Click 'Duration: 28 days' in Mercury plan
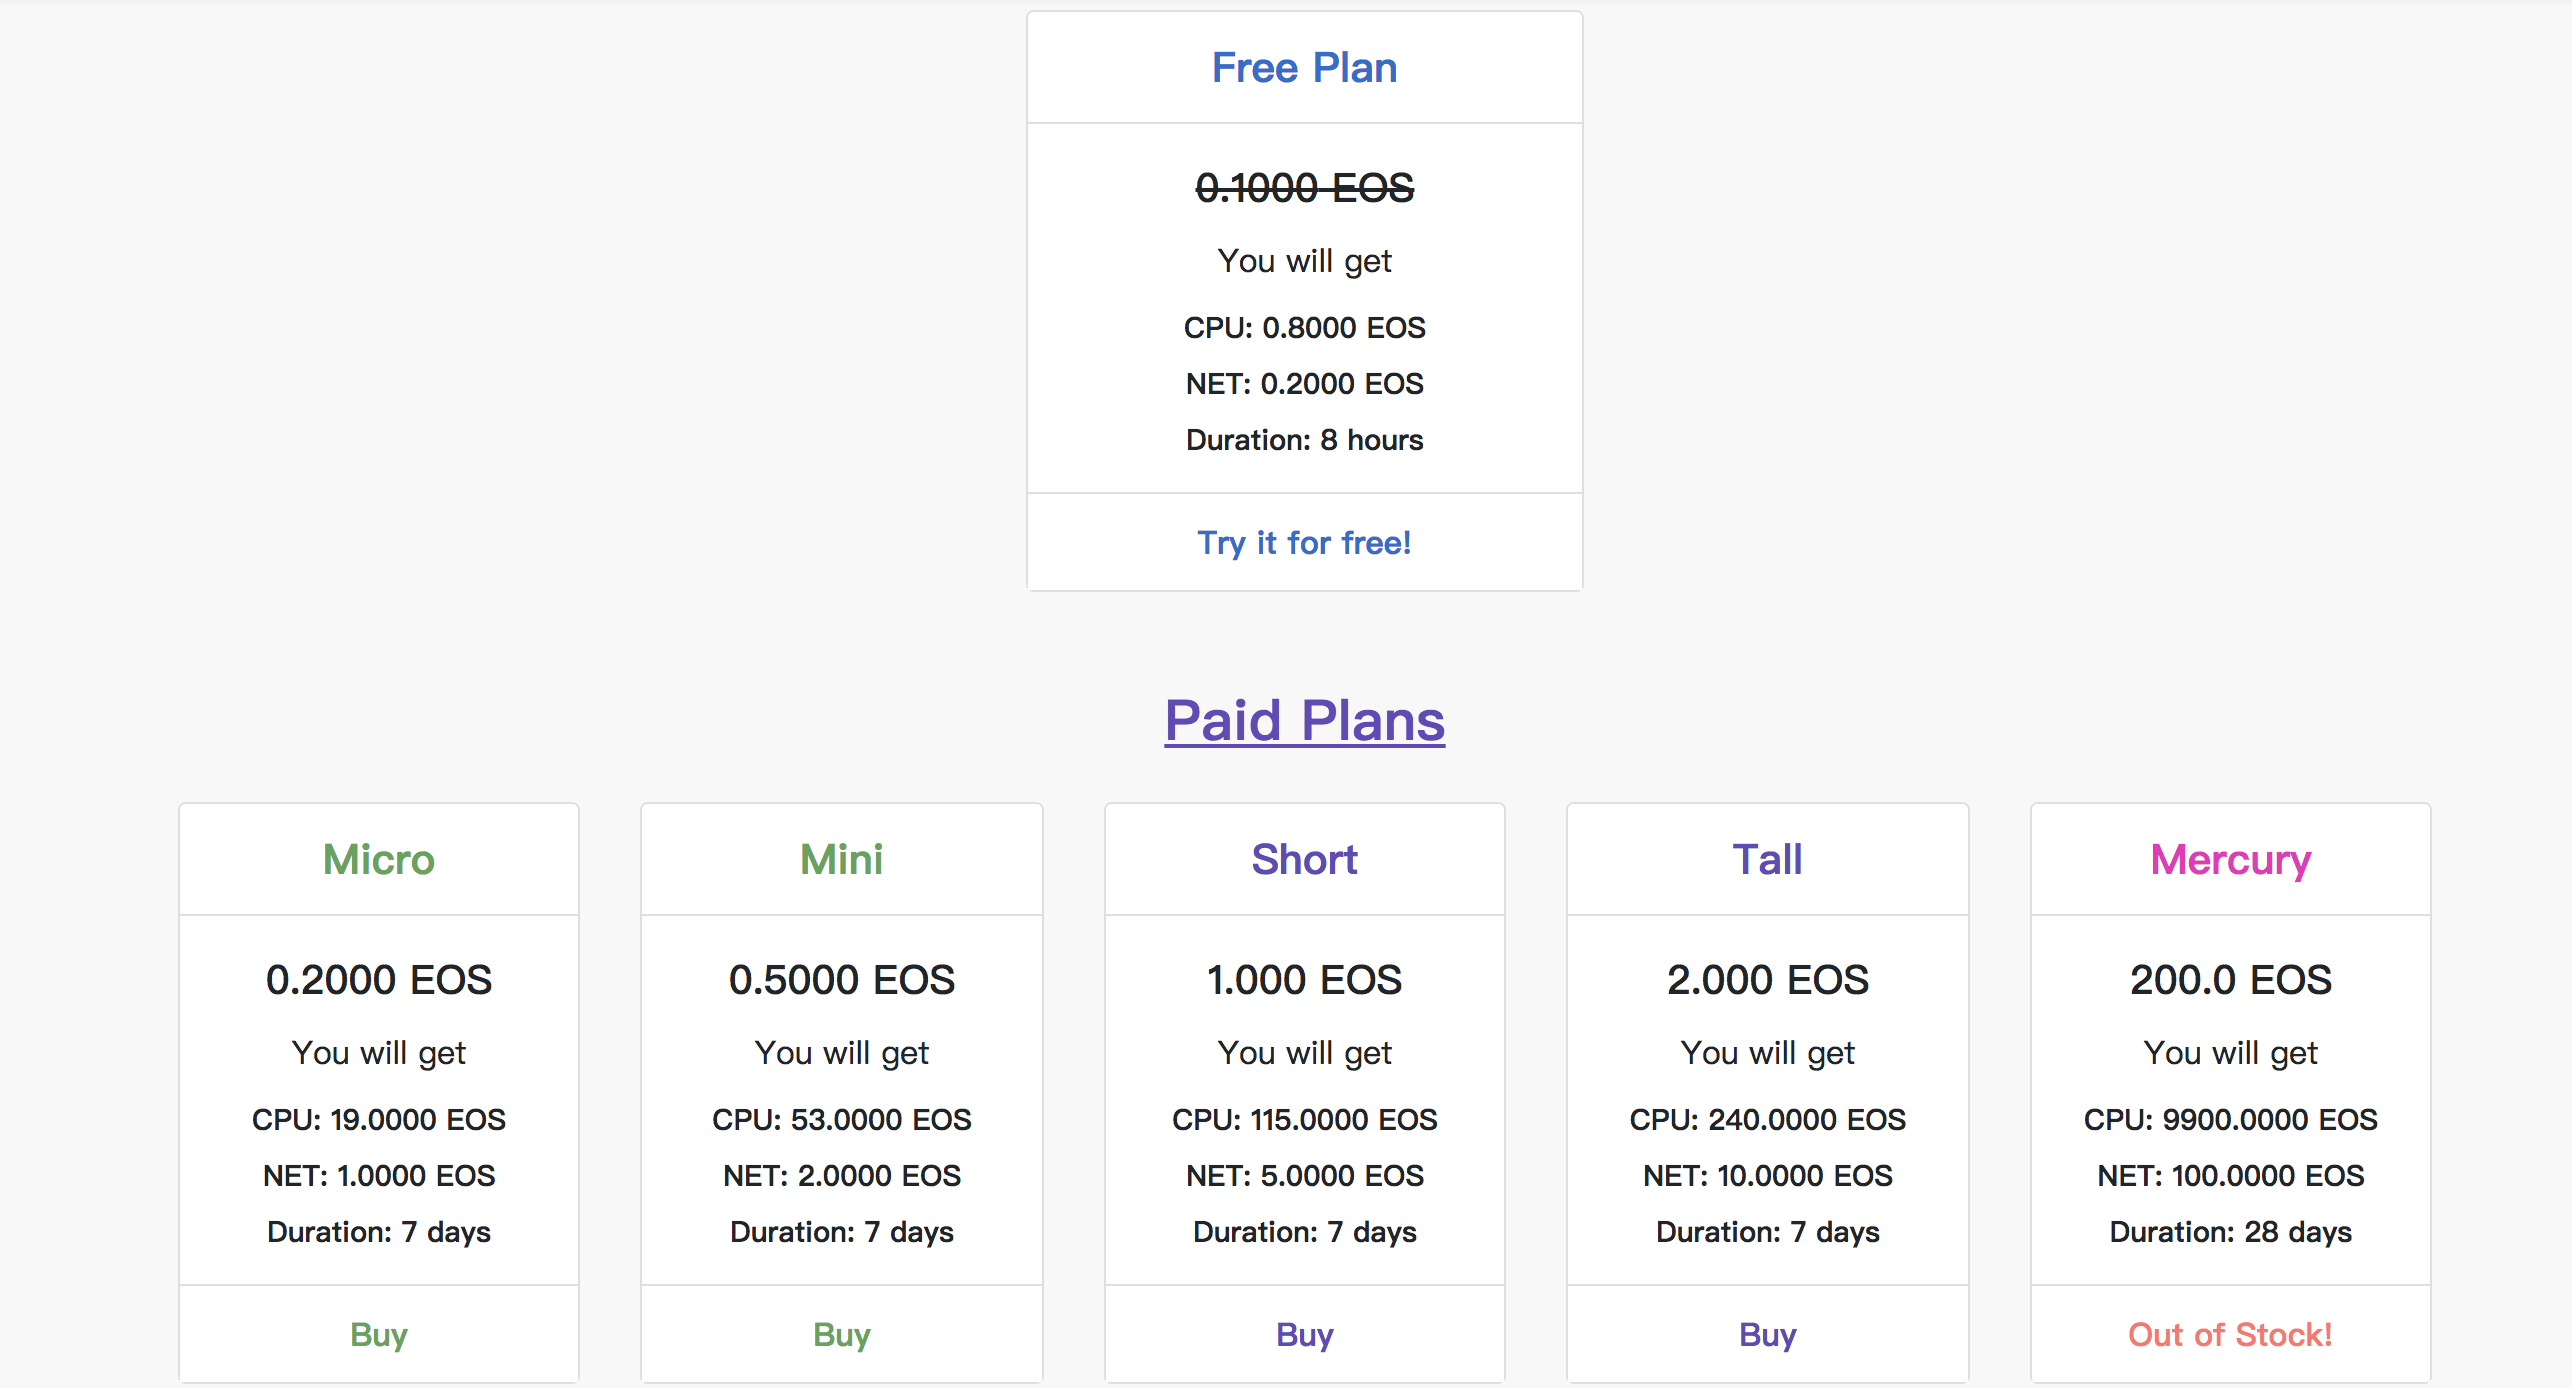Screen dimensions: 2572x1388 pos(2230,1231)
